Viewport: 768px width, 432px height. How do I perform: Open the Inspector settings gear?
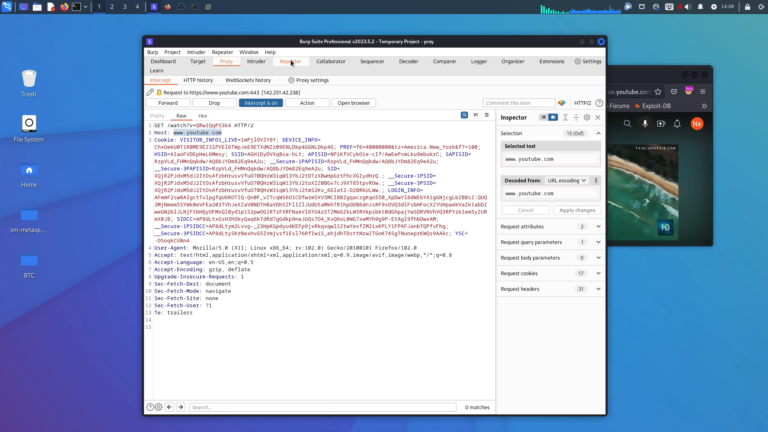587,118
